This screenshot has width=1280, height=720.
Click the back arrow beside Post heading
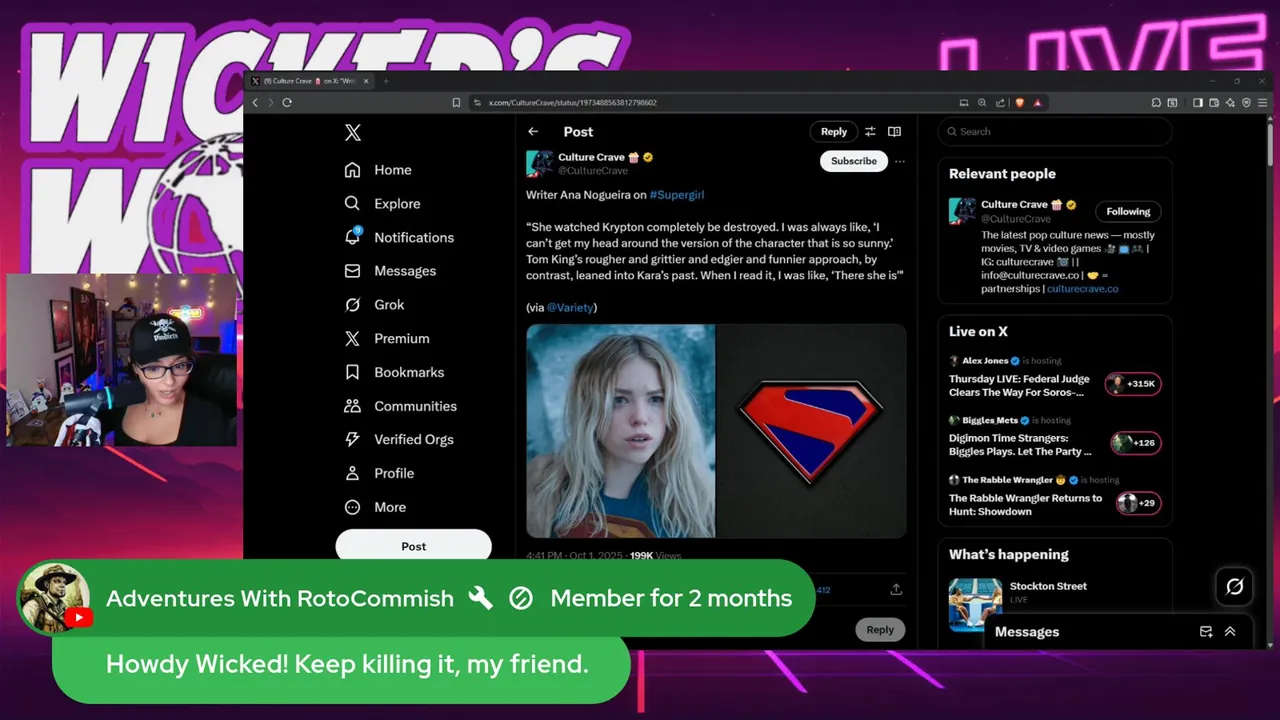pos(533,131)
